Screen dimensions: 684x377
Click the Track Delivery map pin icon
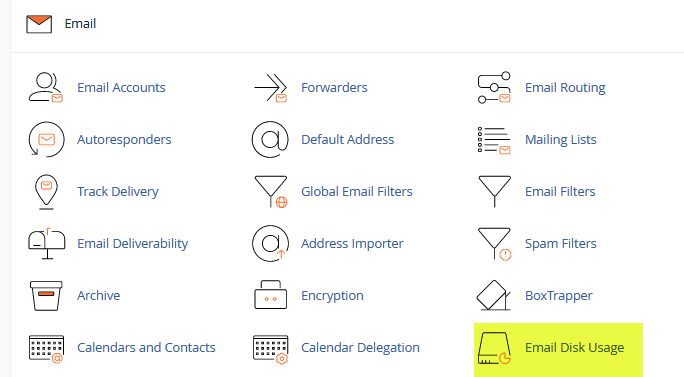click(x=46, y=192)
